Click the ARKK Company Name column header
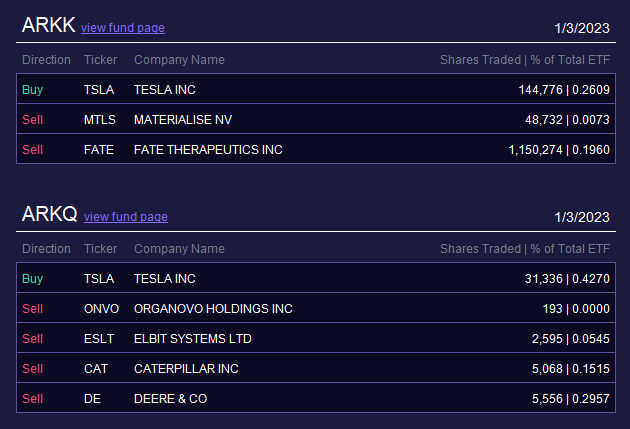 coord(179,60)
